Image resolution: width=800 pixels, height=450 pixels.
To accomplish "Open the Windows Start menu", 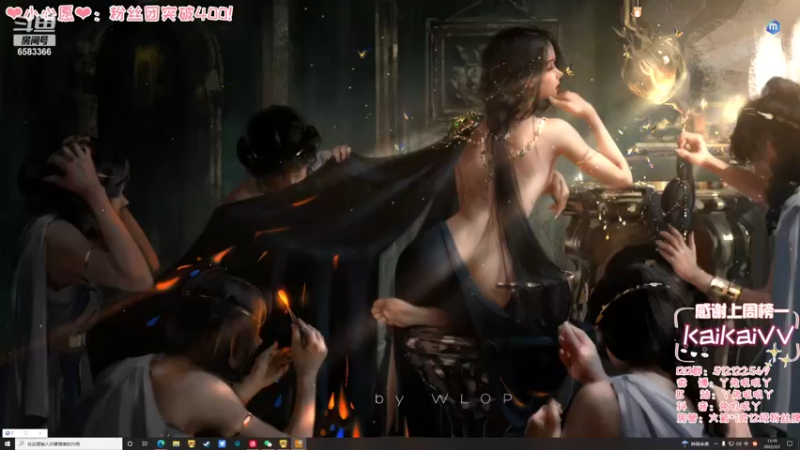I will 7,444.
